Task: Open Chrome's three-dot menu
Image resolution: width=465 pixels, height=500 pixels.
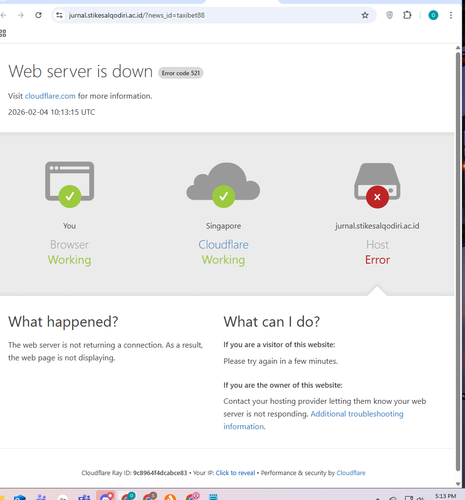Action: tap(451, 15)
